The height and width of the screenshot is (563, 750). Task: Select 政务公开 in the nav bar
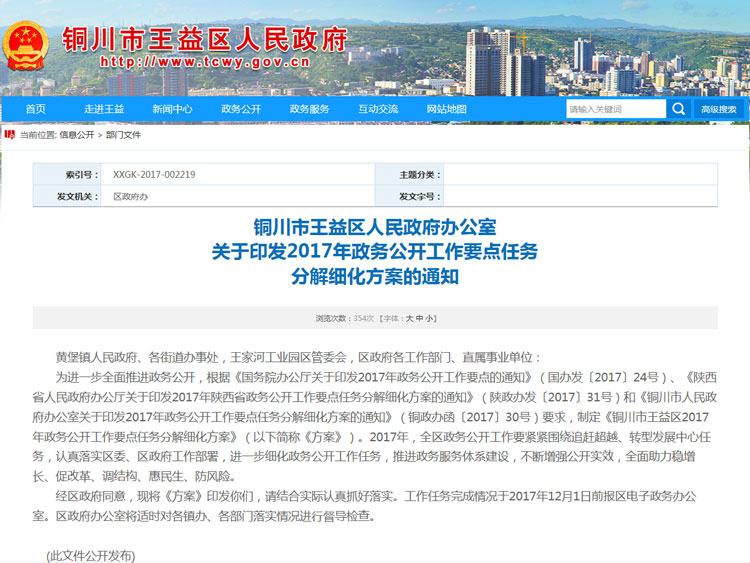[x=241, y=109]
